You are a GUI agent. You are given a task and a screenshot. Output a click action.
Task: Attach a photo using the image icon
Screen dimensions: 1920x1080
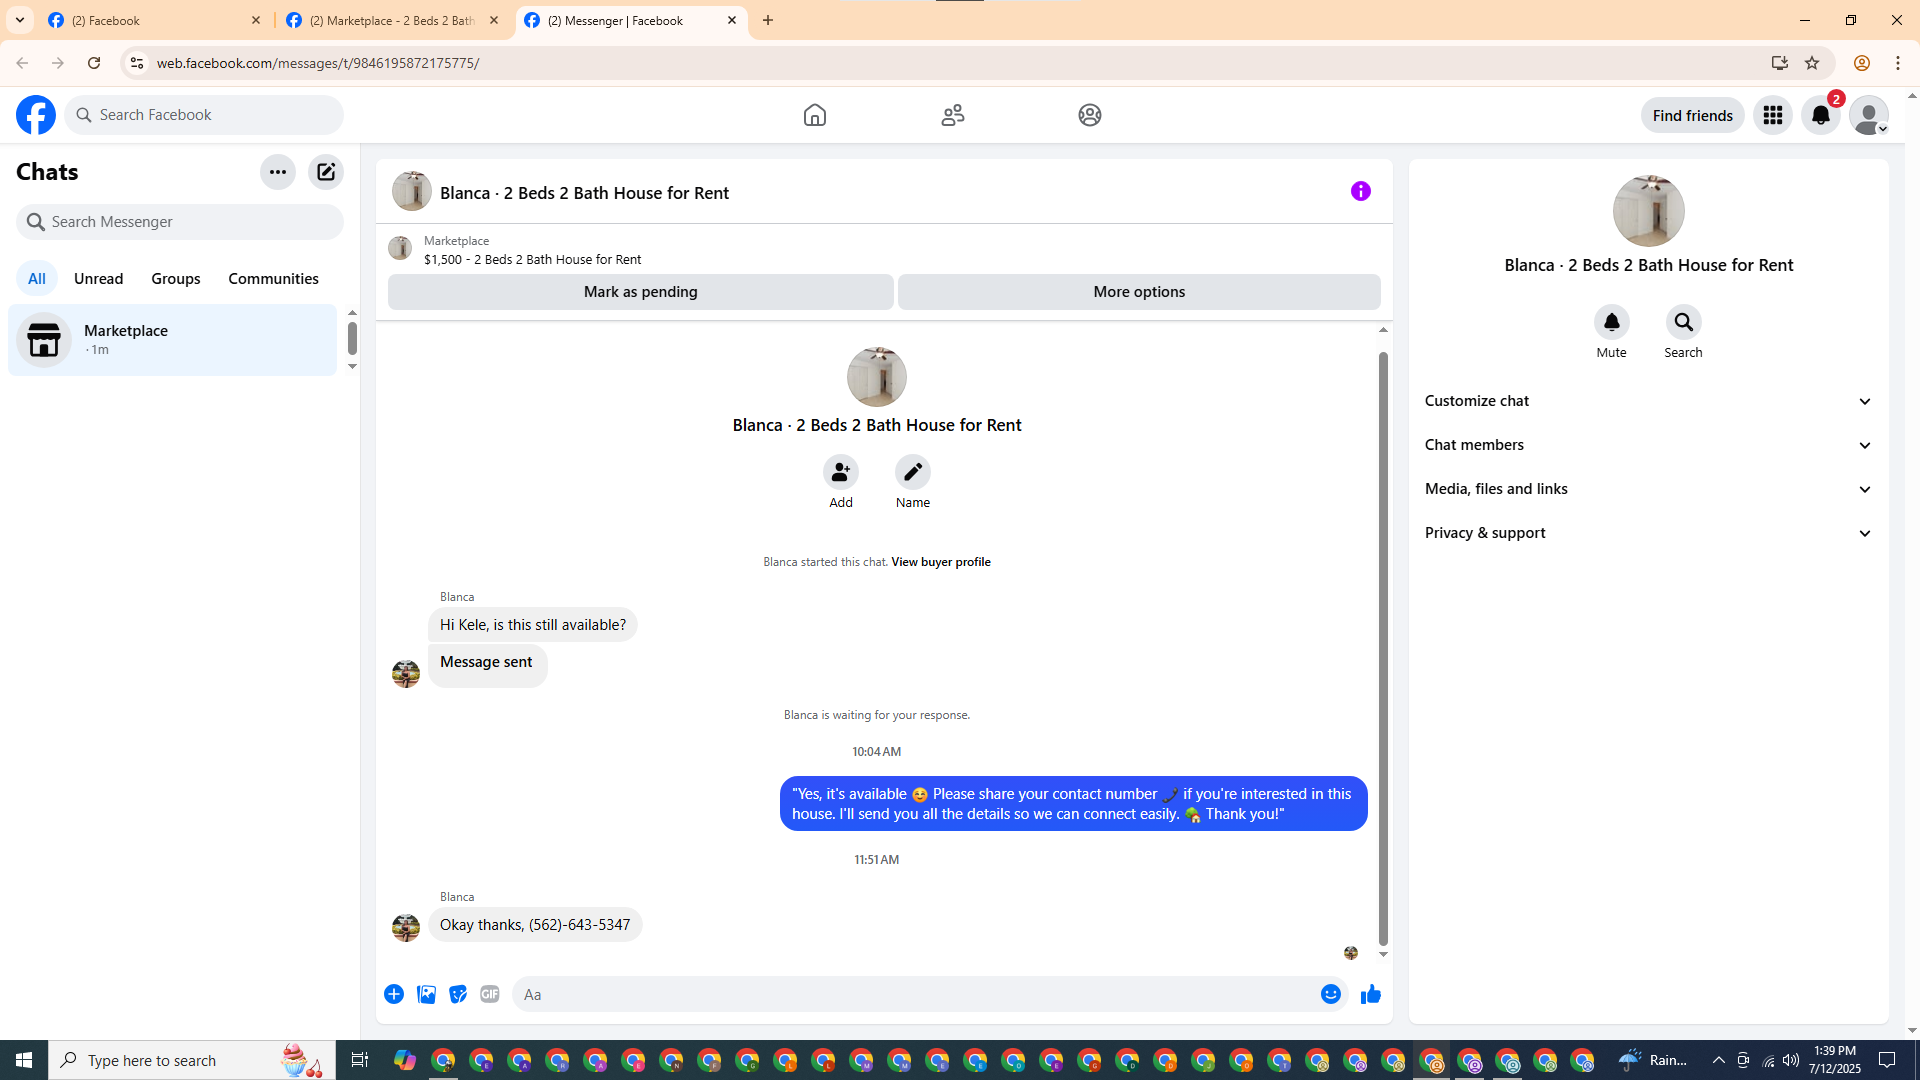click(426, 994)
